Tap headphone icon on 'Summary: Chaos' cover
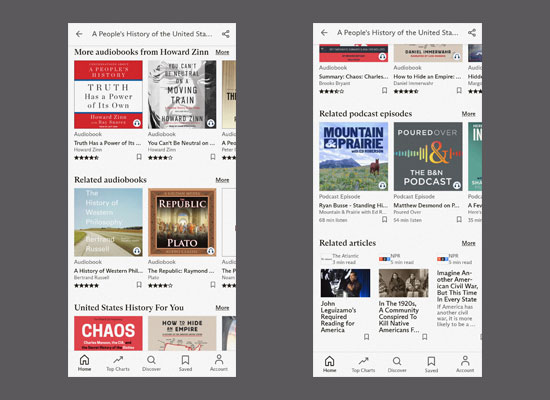Image resolution: width=550 pixels, height=400 pixels. 382,56
